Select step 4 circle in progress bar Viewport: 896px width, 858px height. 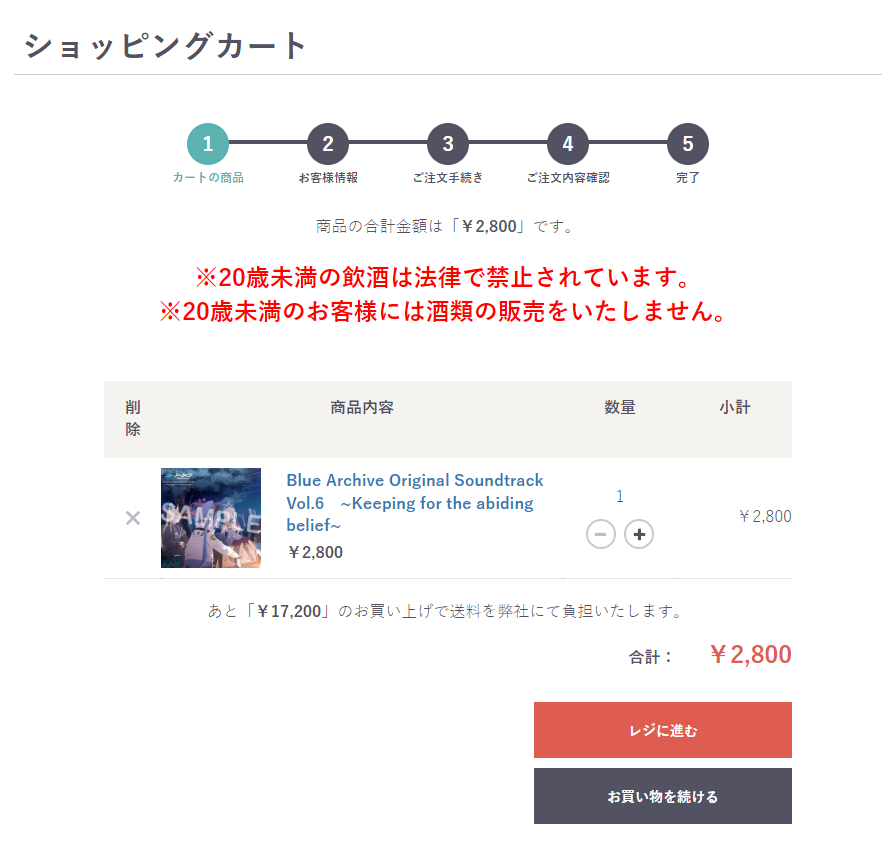(568, 144)
